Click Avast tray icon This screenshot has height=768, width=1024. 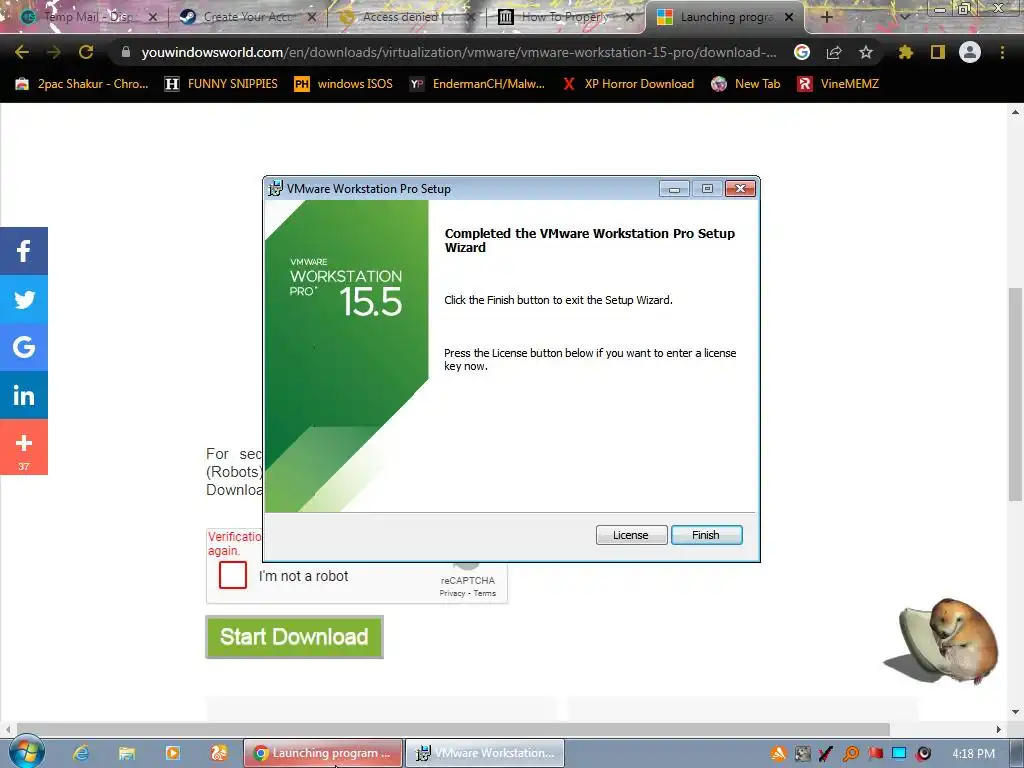pyautogui.click(x=778, y=754)
